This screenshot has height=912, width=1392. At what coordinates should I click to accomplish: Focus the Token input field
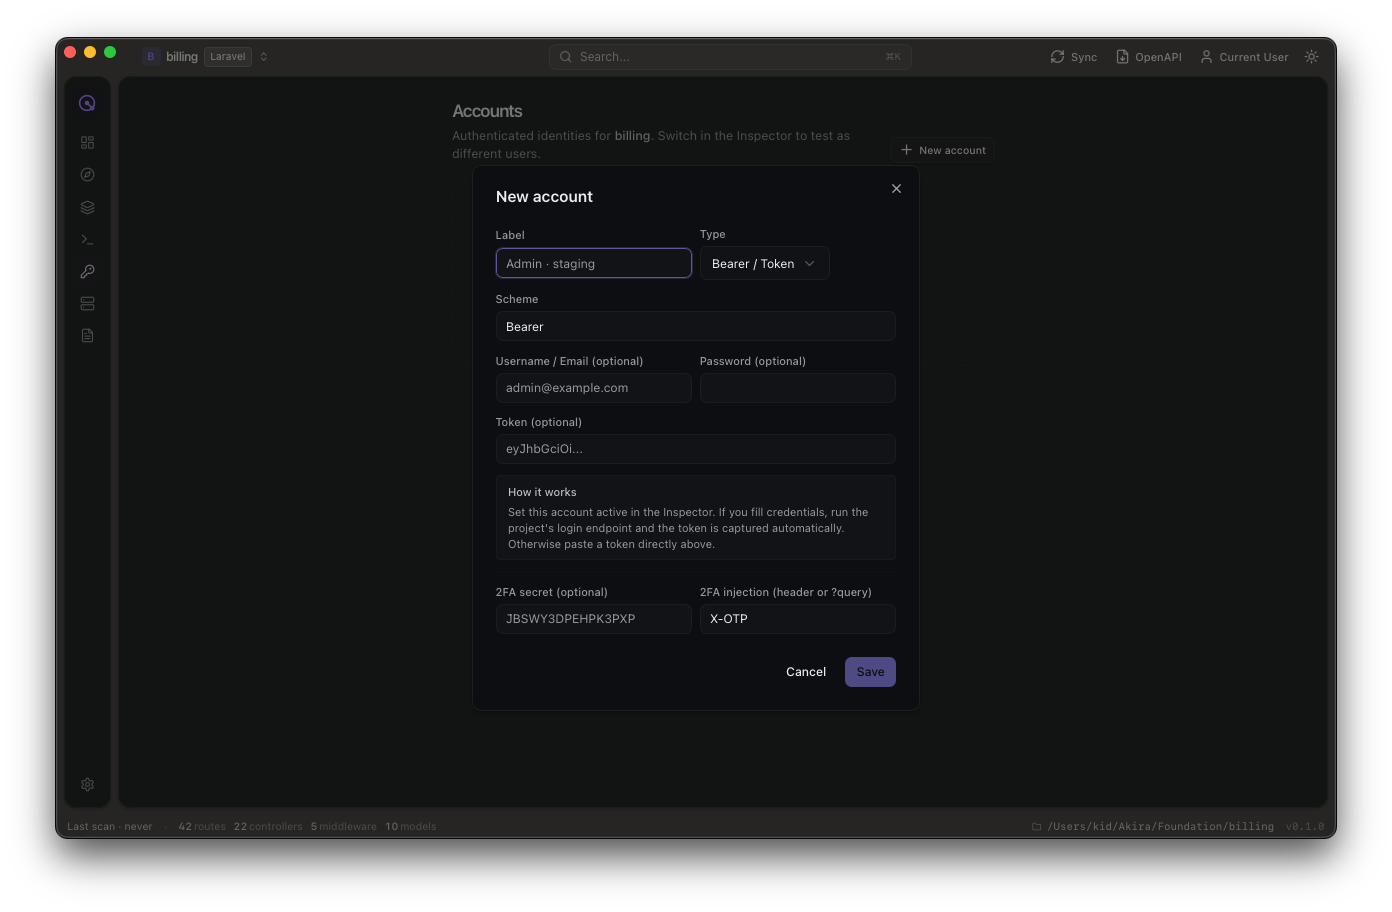point(695,449)
